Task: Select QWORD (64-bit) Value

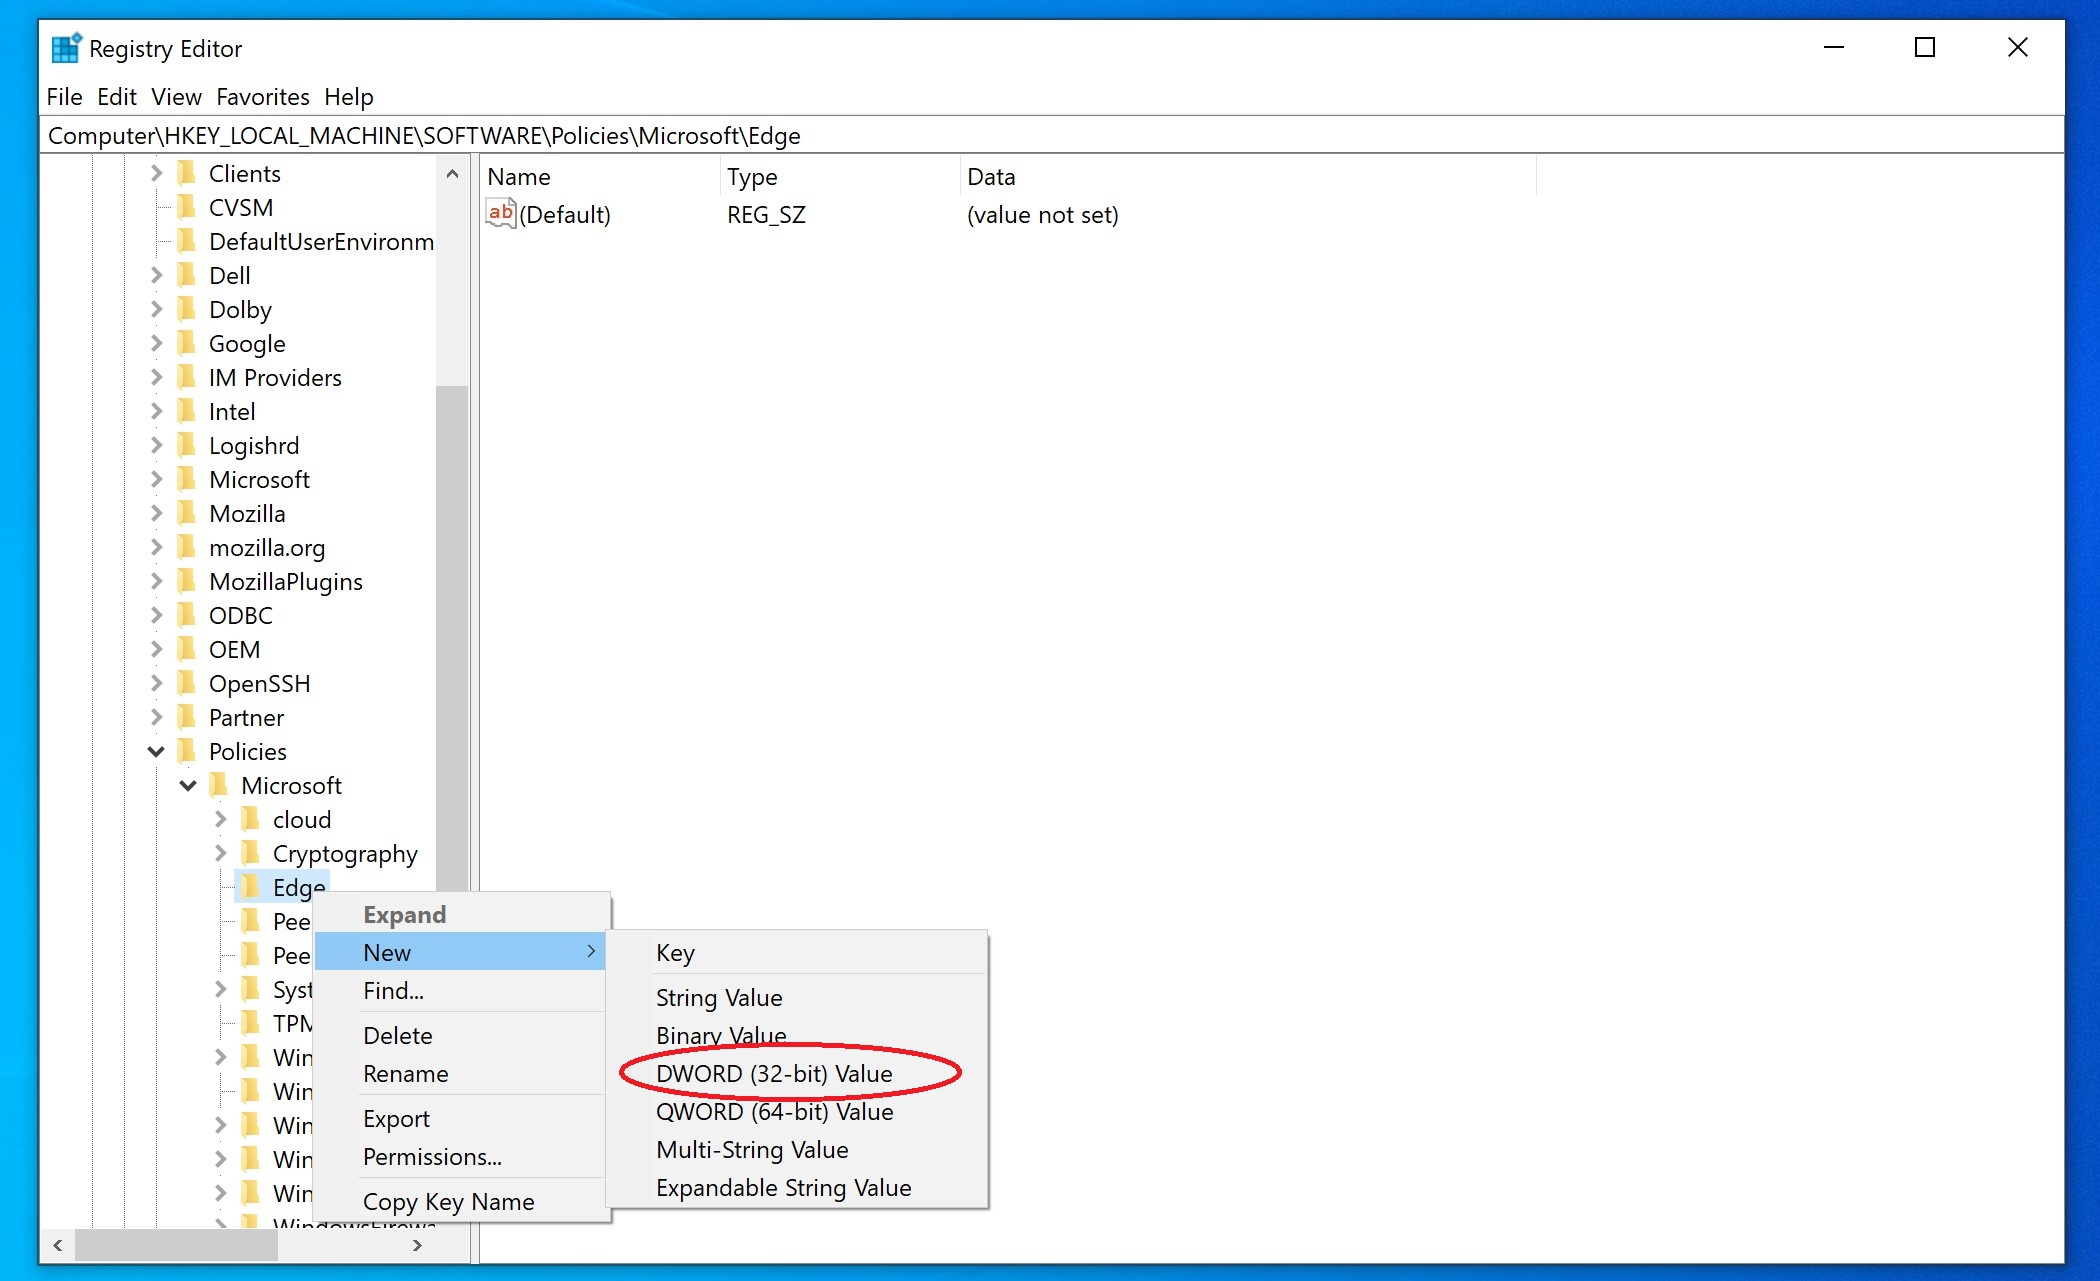Action: click(x=798, y=1112)
